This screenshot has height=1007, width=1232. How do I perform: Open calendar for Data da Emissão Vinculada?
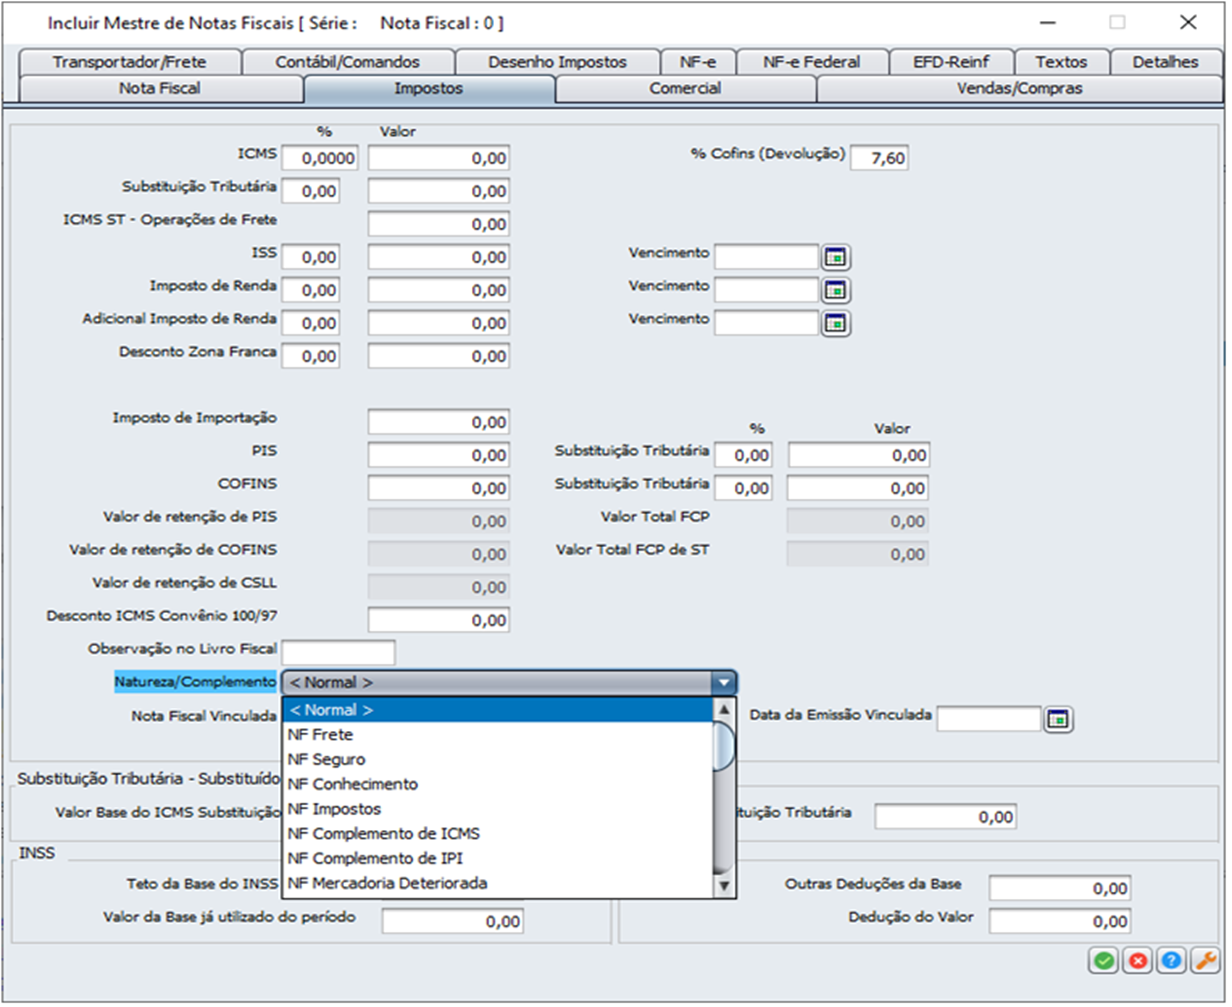[x=1058, y=719]
